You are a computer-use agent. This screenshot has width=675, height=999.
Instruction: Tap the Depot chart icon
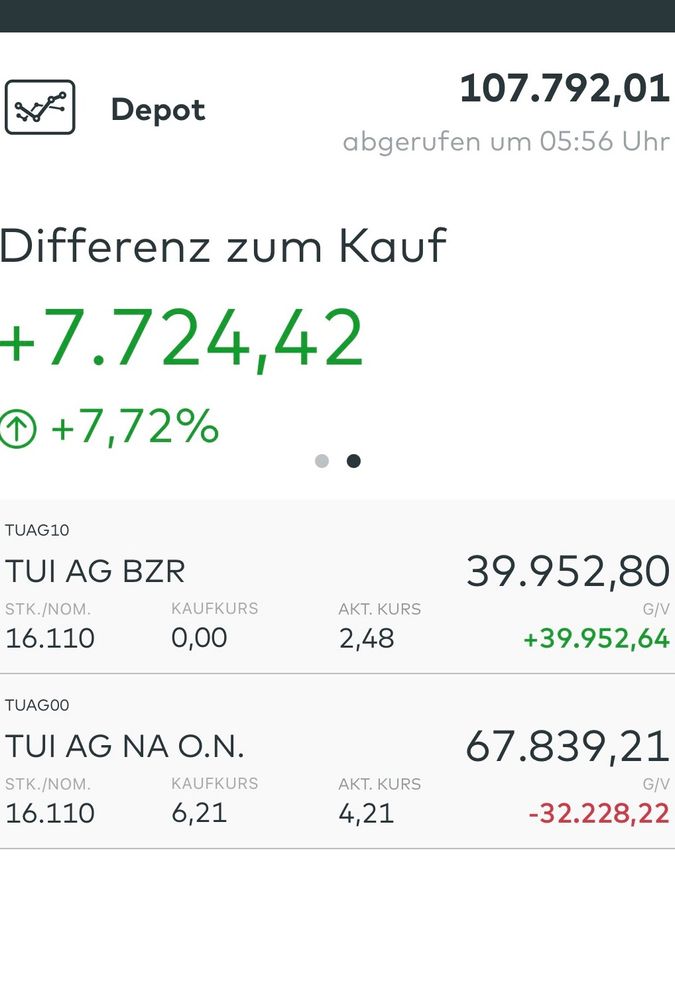[40, 108]
